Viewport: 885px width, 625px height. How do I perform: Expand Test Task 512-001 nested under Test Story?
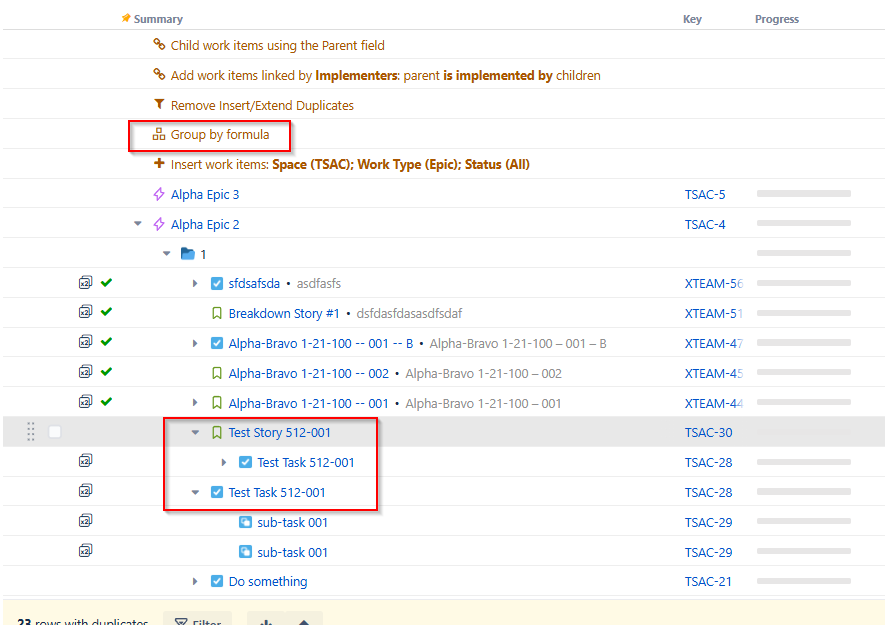click(224, 462)
